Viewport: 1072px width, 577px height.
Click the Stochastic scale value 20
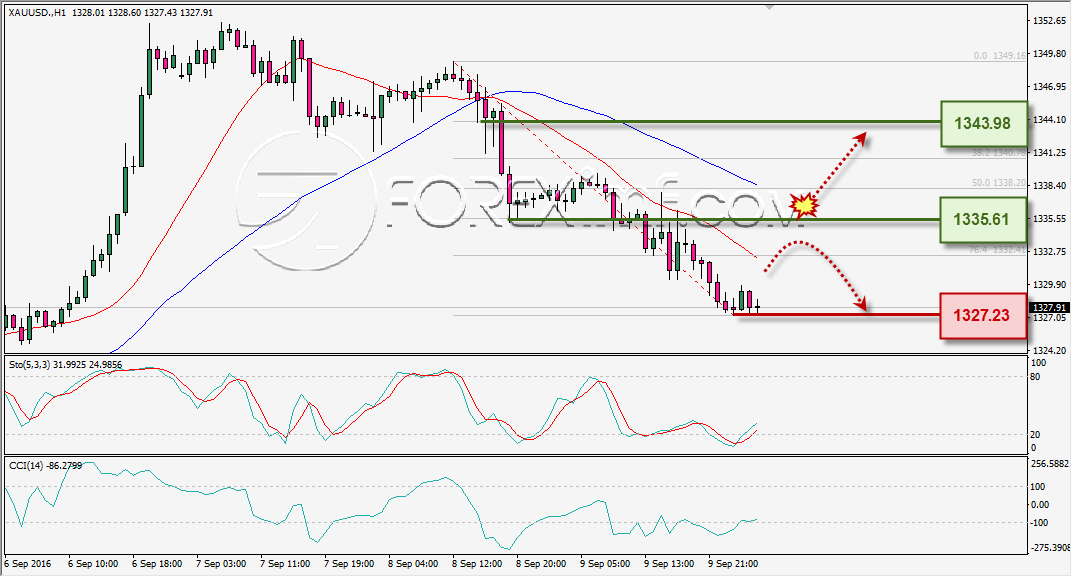pos(1035,435)
